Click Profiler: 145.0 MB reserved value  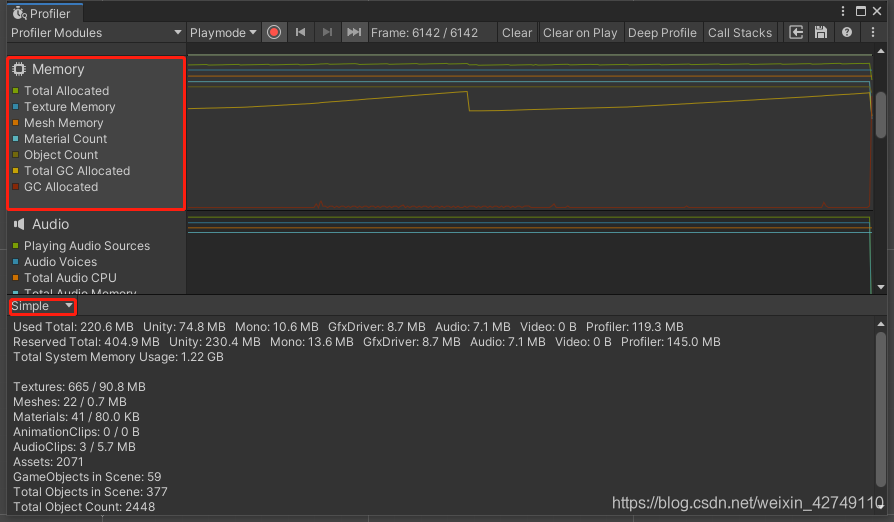click(670, 341)
